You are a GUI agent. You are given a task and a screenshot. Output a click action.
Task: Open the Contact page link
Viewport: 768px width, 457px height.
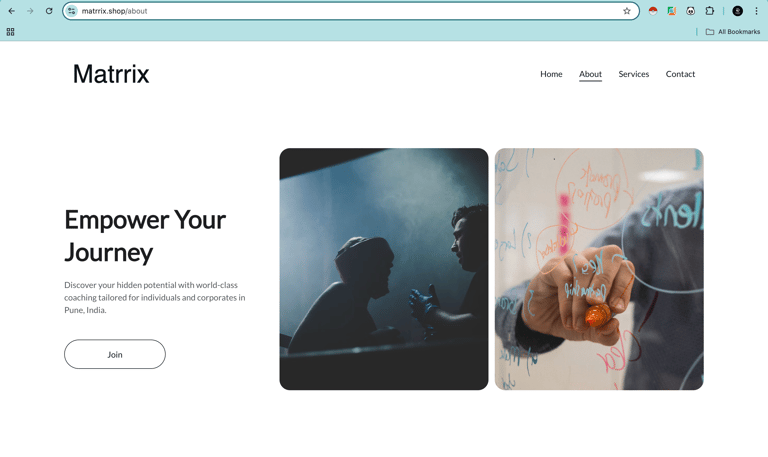tap(680, 74)
